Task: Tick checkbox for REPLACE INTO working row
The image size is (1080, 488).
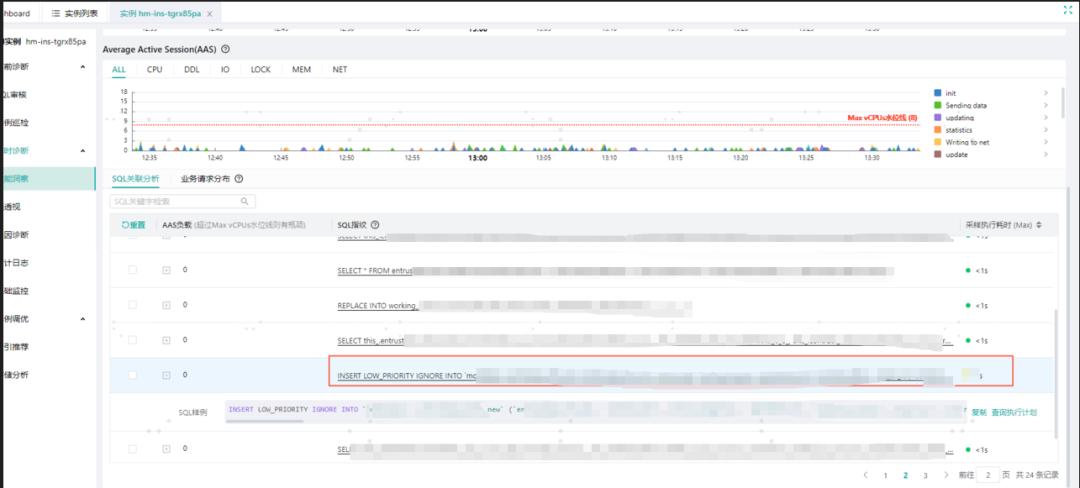Action: point(132,305)
